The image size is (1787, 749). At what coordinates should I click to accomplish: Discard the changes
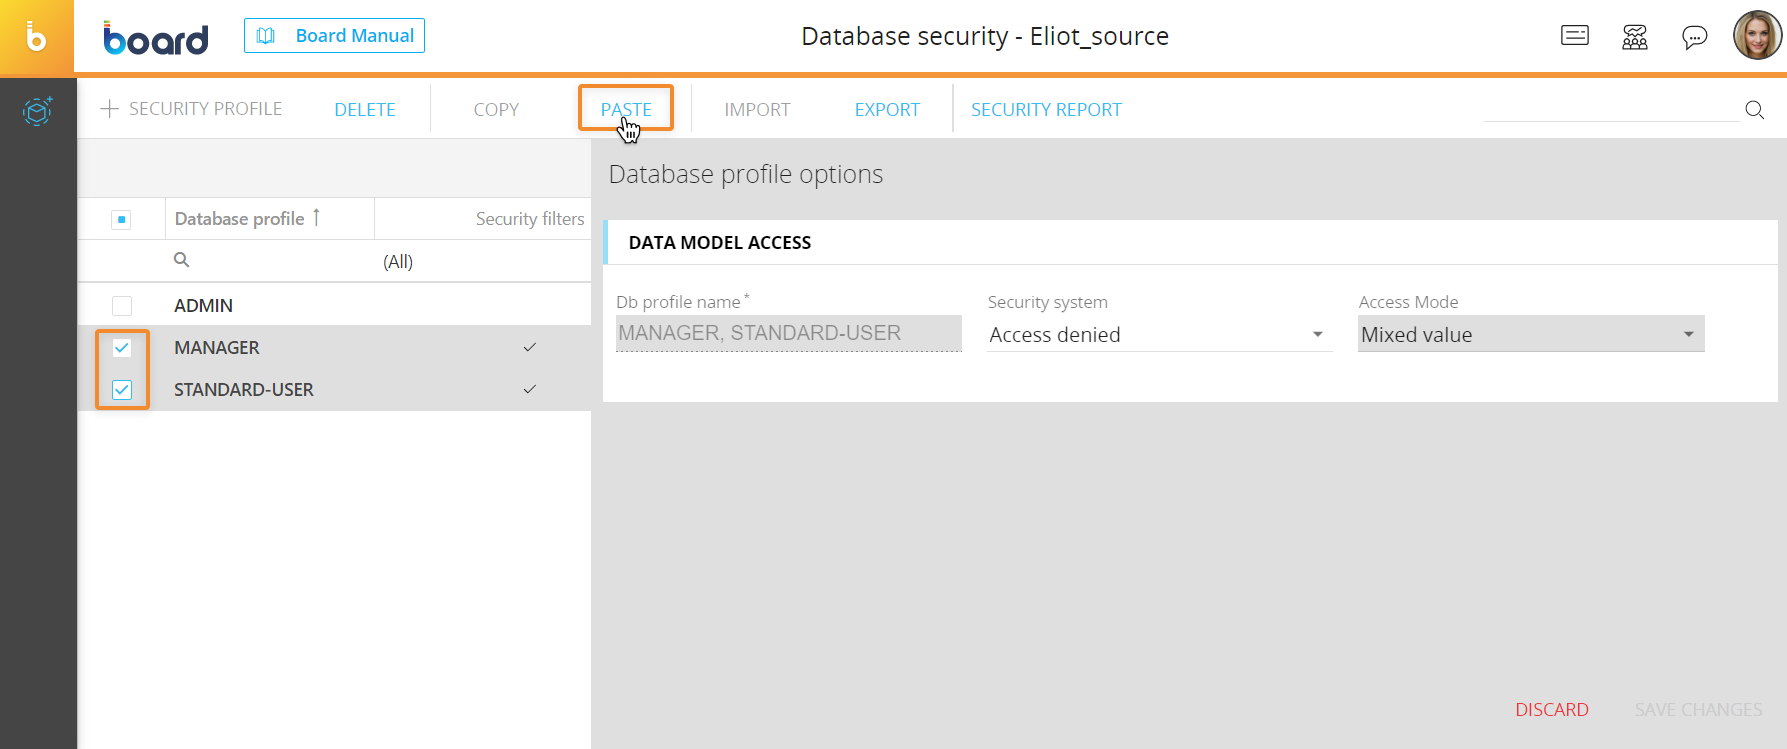pyautogui.click(x=1552, y=710)
